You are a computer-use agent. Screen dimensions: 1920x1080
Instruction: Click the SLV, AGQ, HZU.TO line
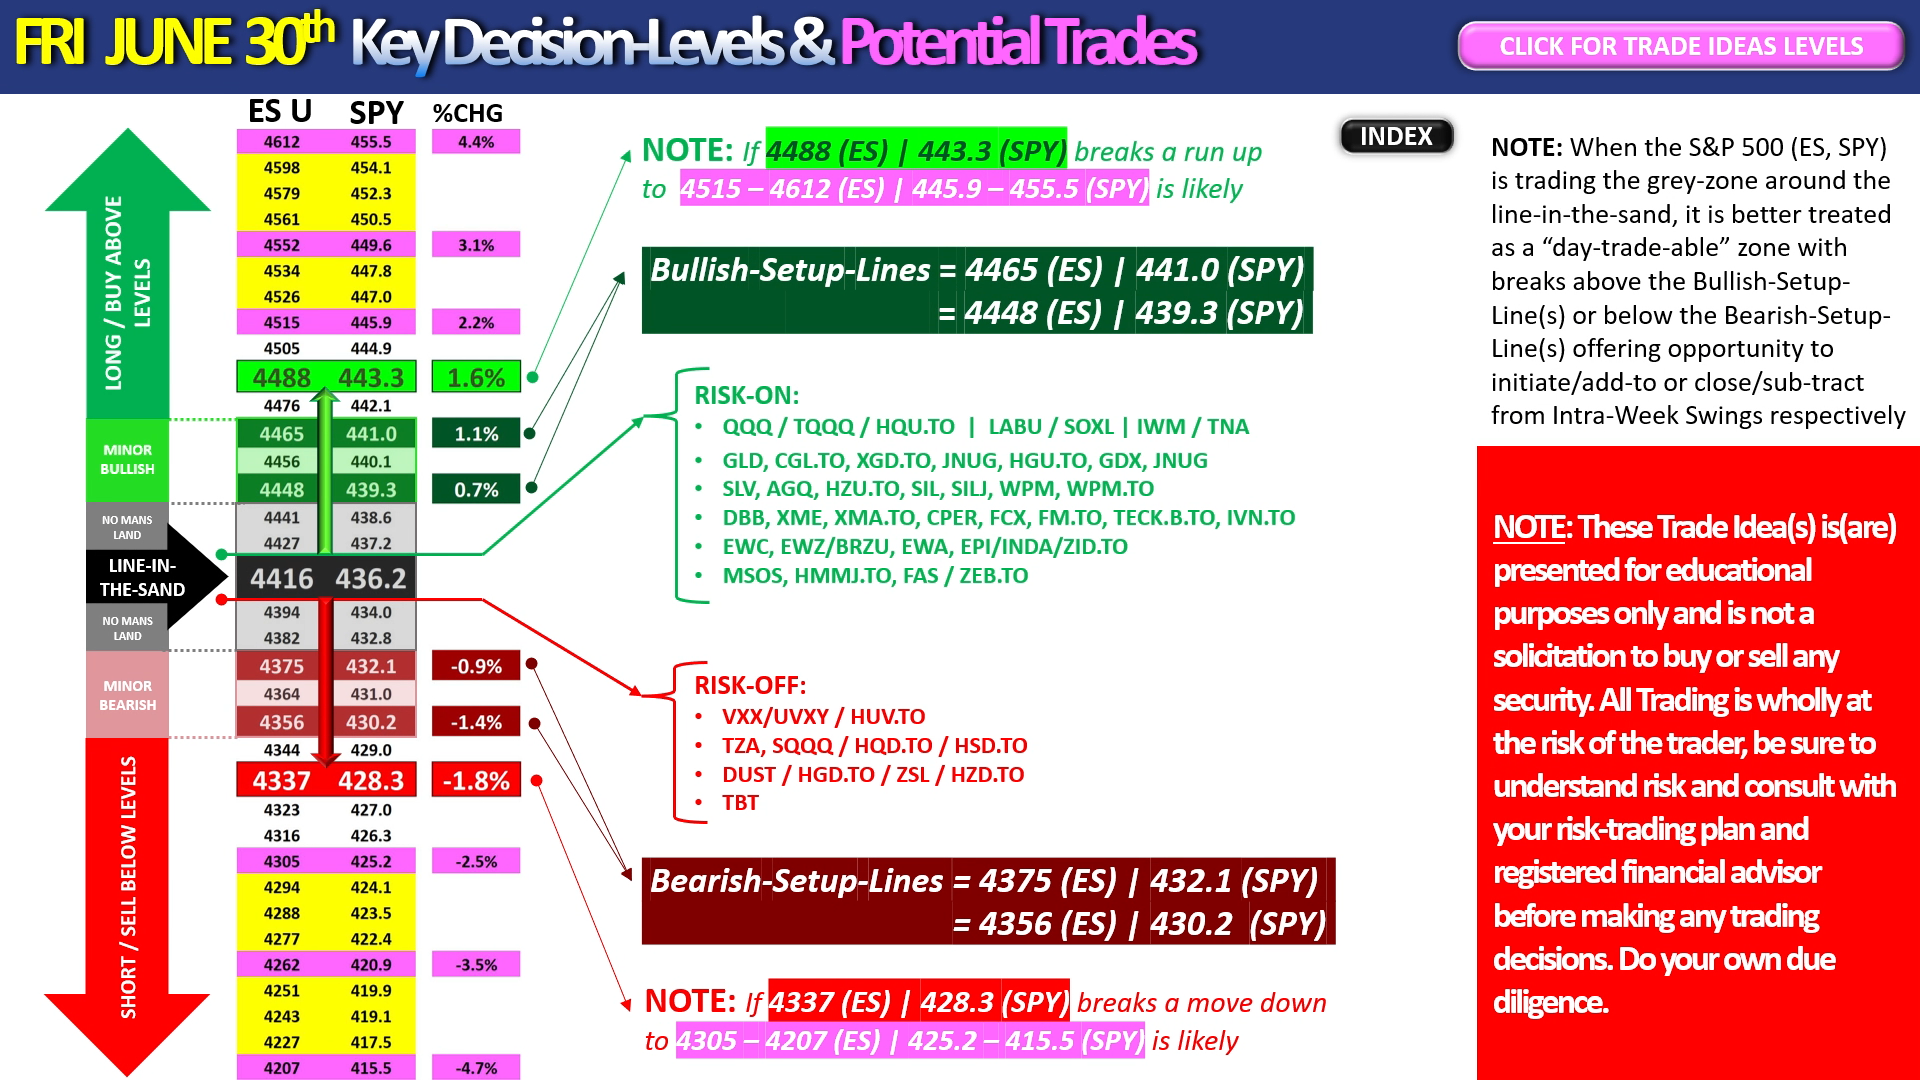tap(938, 489)
